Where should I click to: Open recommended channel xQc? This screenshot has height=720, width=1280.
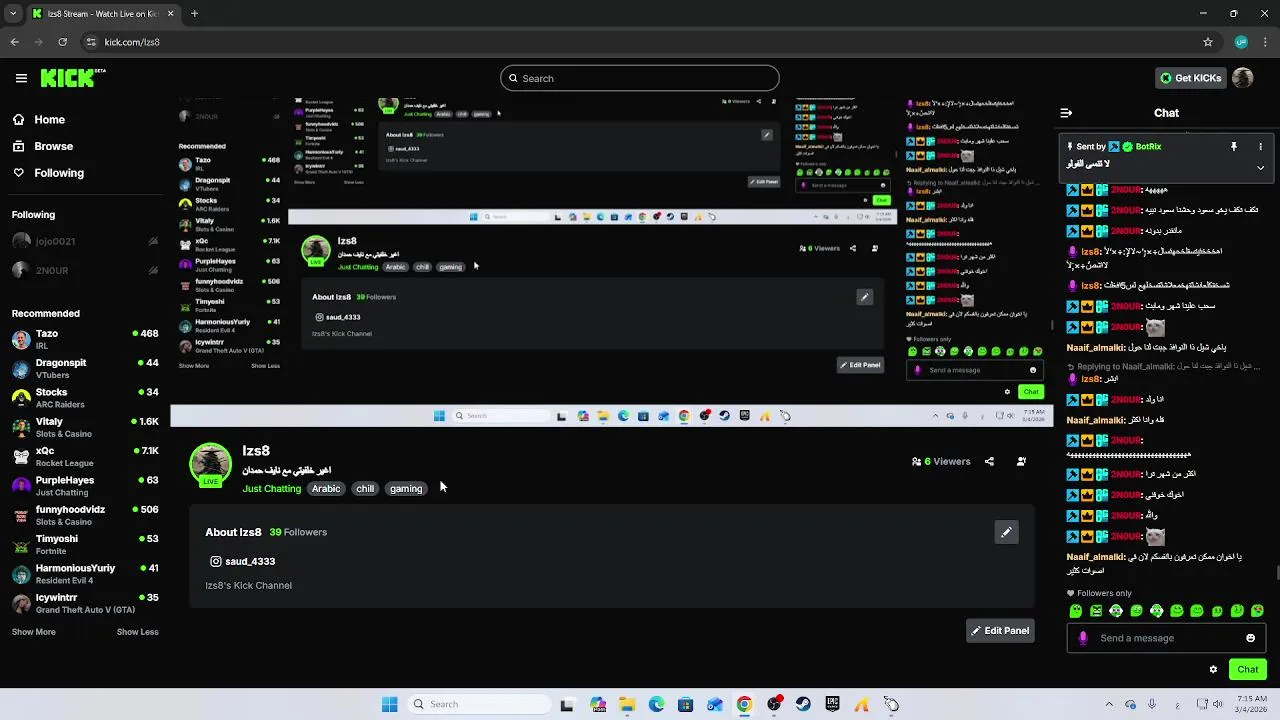pyautogui.click(x=85, y=456)
